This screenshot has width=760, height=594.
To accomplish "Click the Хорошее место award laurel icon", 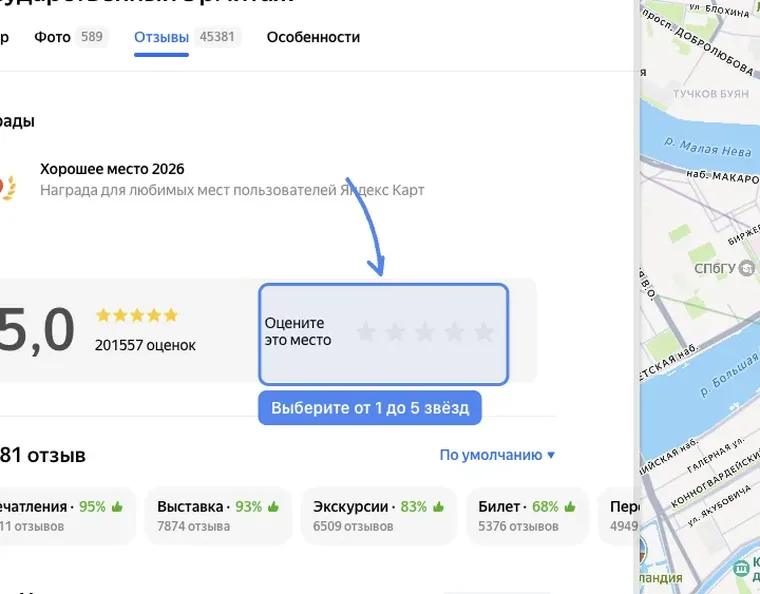I will coord(7,187).
